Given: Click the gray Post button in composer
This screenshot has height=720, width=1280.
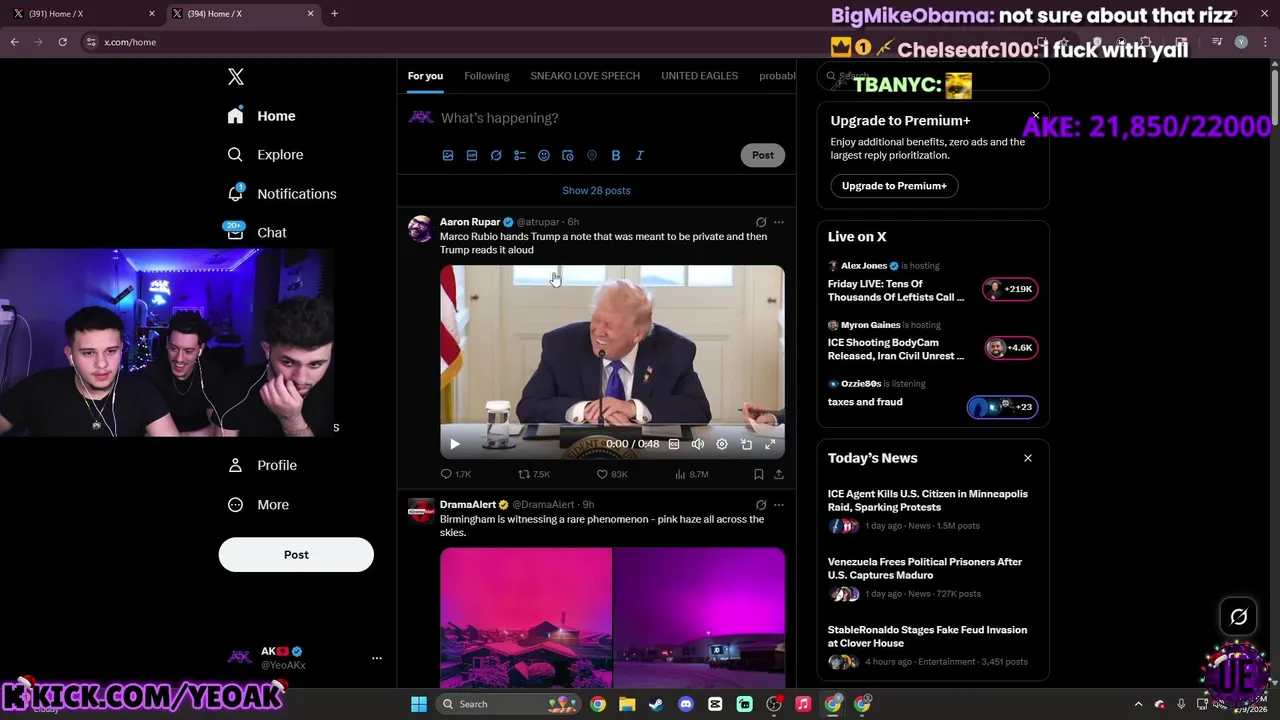Looking at the screenshot, I should [x=763, y=155].
